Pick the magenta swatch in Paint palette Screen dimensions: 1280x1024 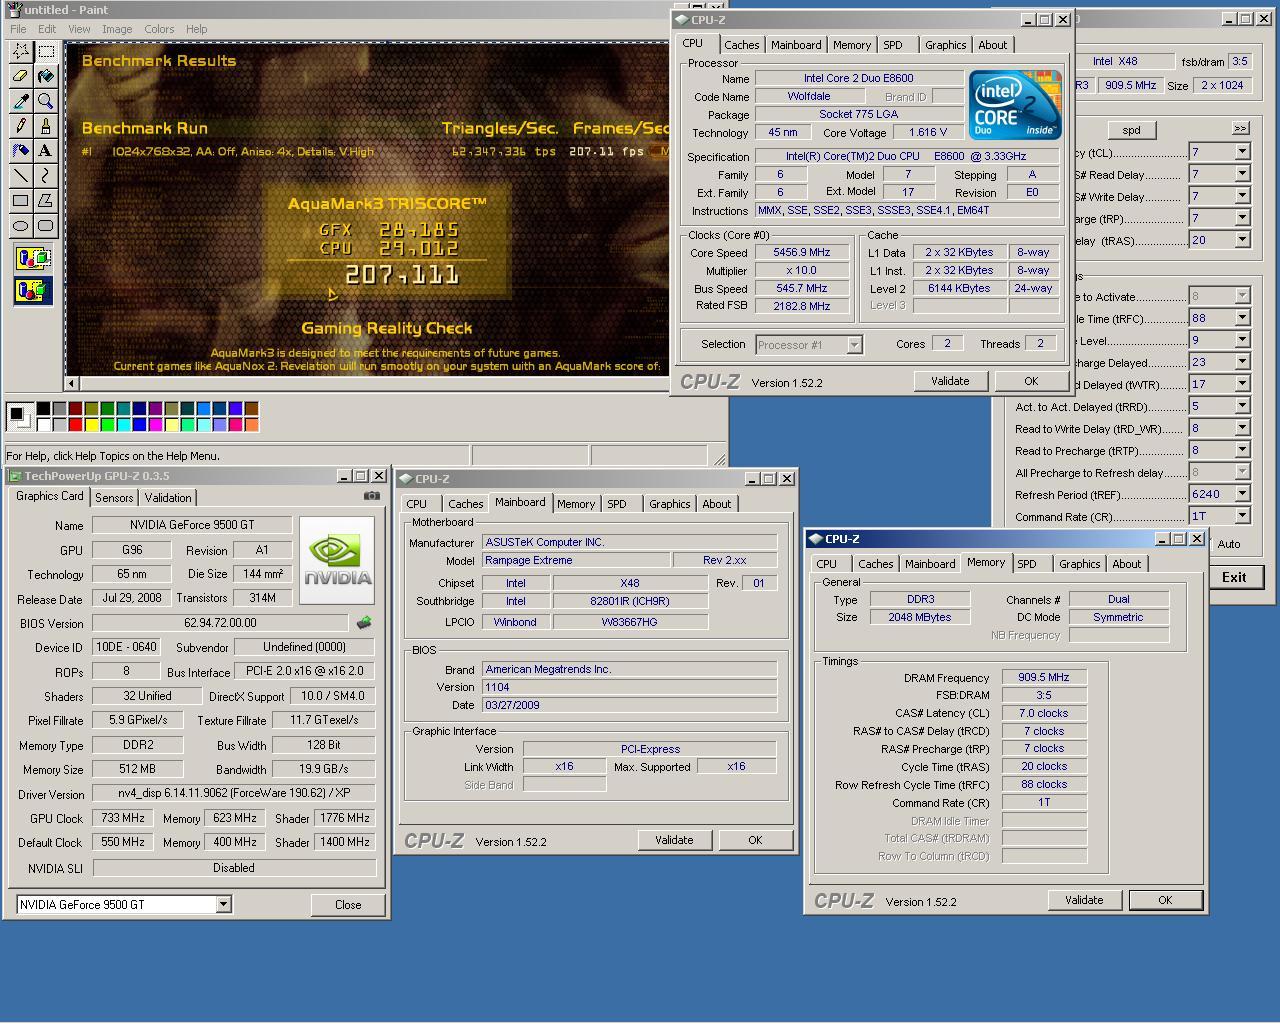[155, 425]
